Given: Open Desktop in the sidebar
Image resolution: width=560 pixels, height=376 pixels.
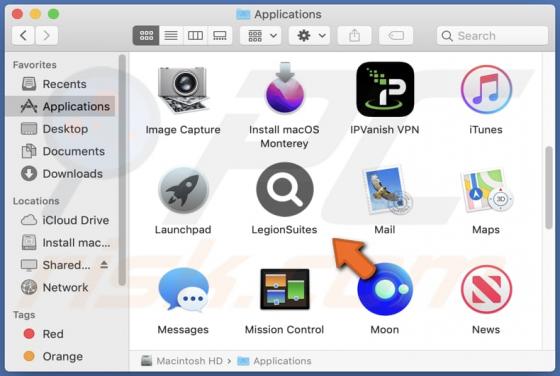Looking at the screenshot, I should [x=61, y=129].
